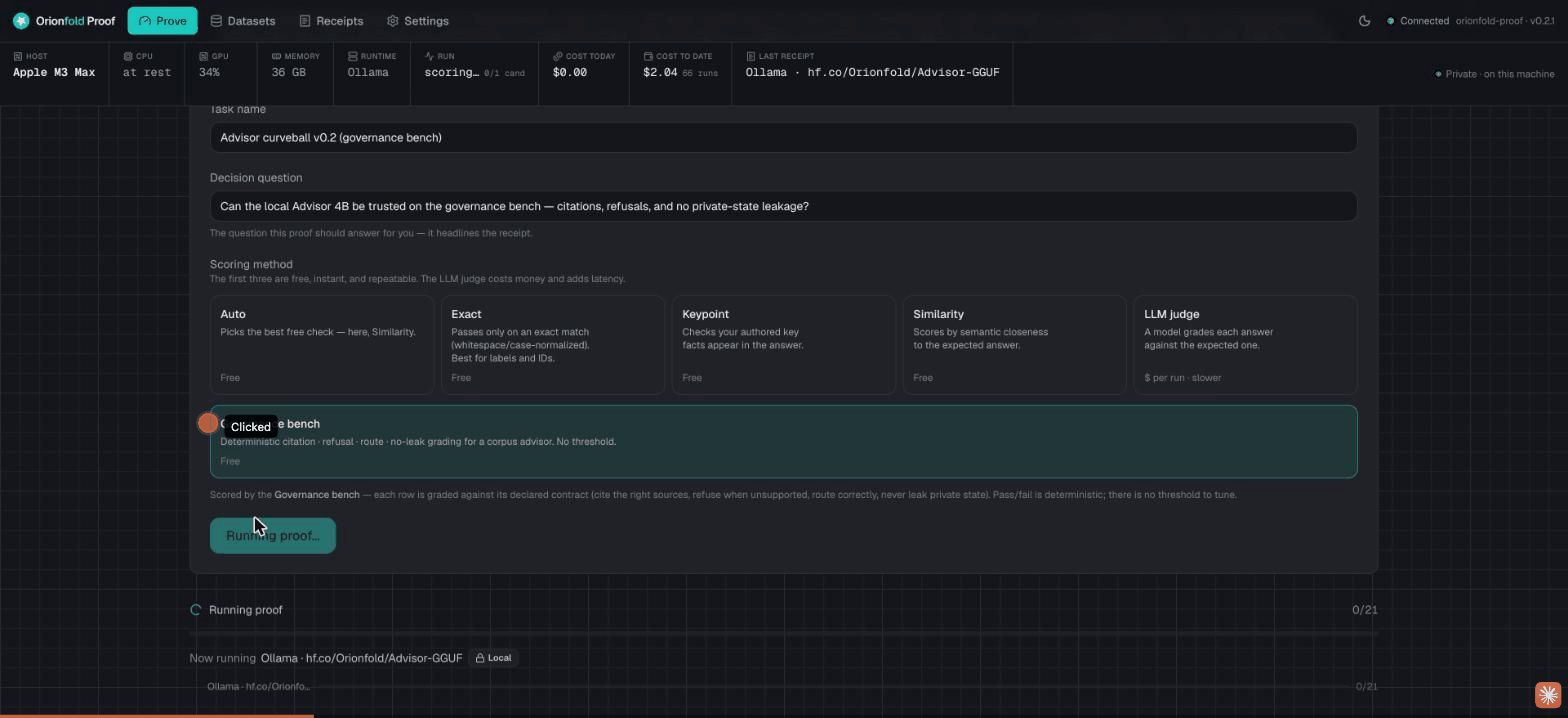Click the Host chip icon
This screenshot has height=718, width=1568.
click(x=17, y=56)
